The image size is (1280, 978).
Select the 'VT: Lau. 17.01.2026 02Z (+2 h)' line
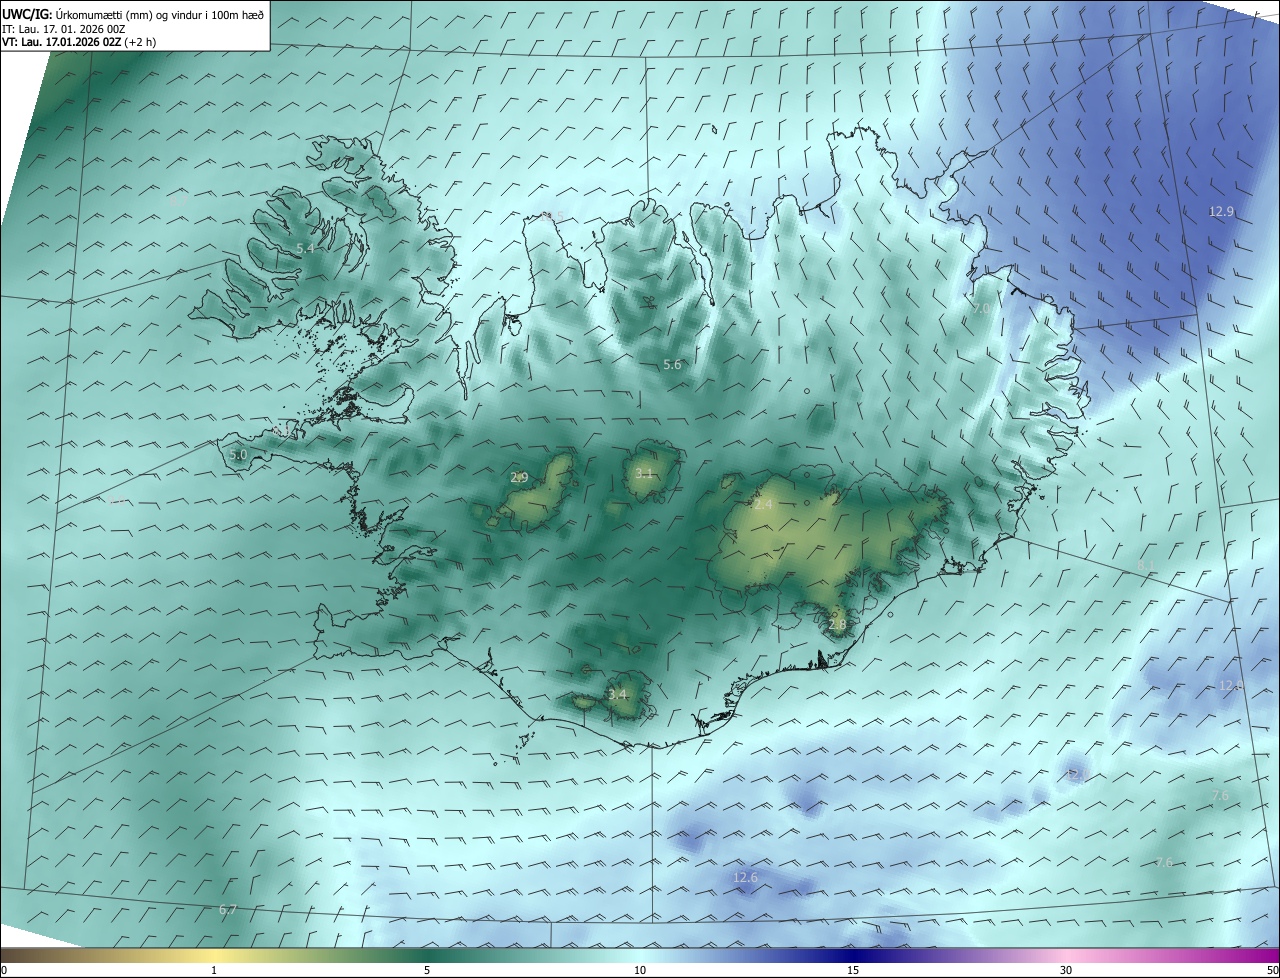click(x=79, y=42)
